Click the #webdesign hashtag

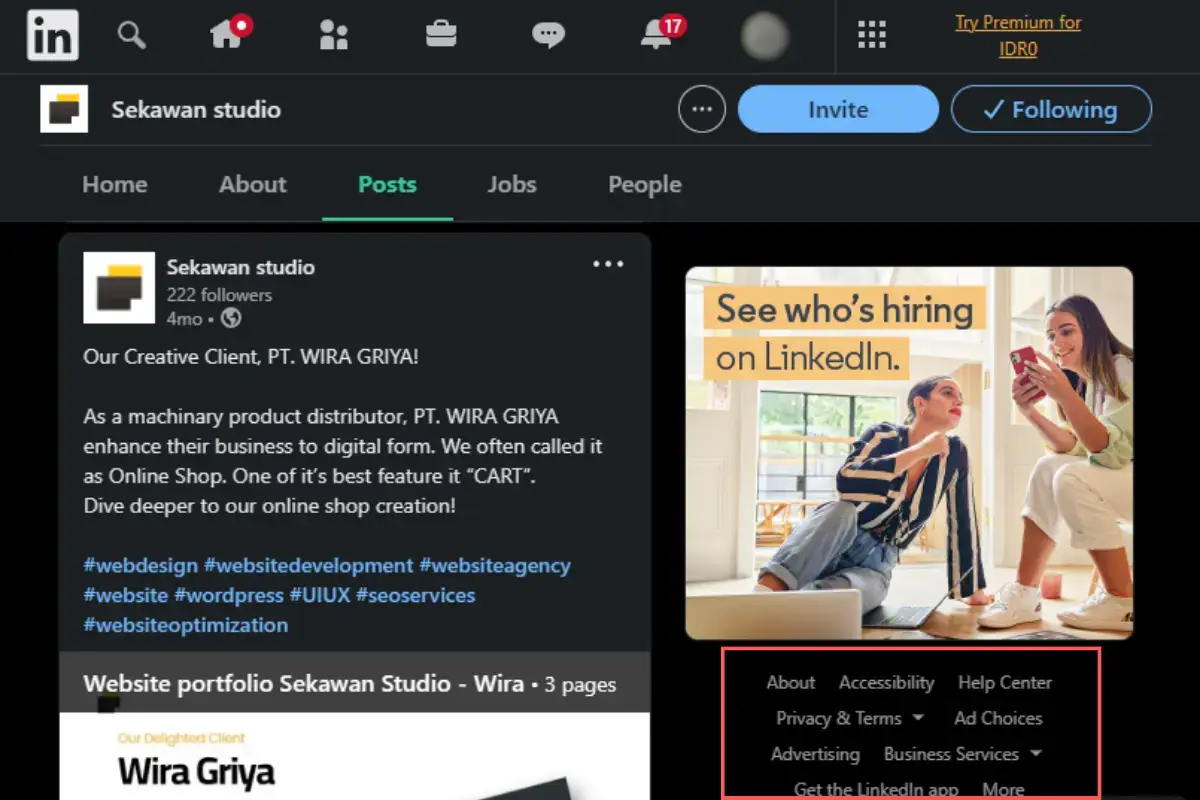(x=141, y=565)
